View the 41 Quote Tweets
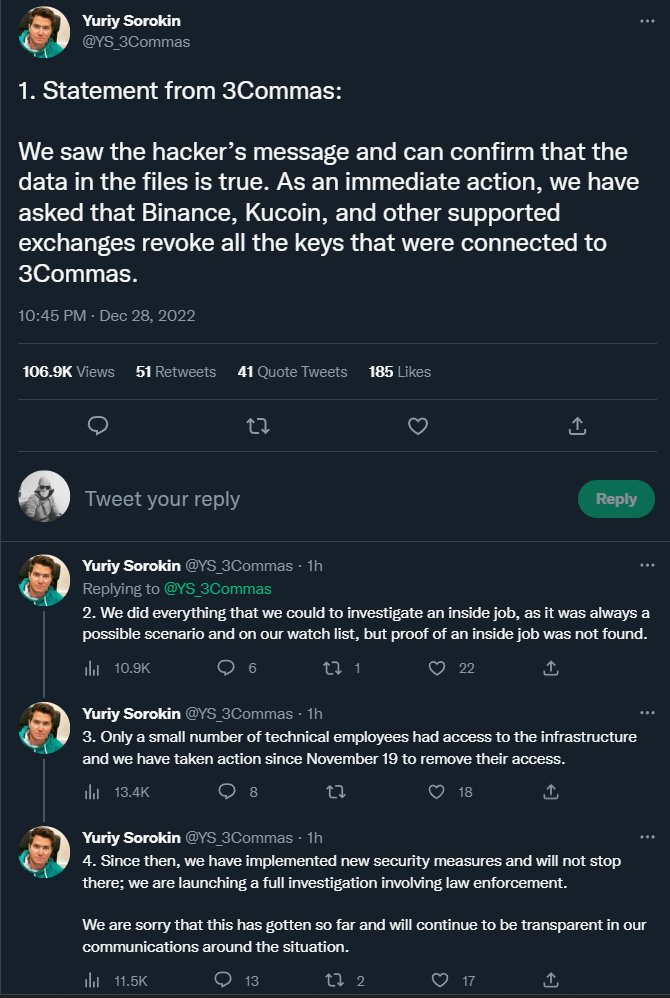Viewport: 670px width, 998px height. (x=292, y=372)
